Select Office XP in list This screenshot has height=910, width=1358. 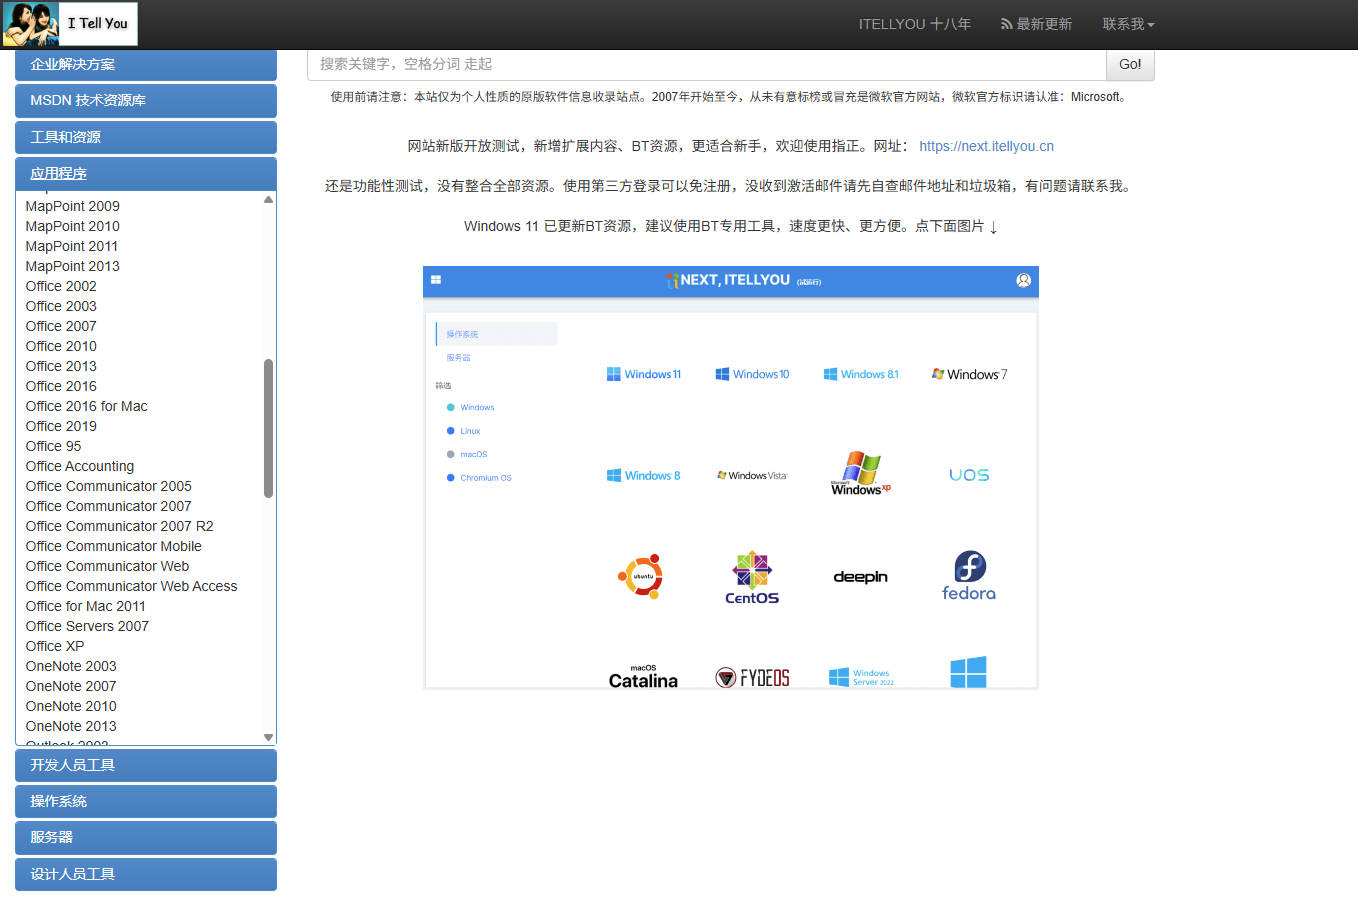click(x=55, y=646)
